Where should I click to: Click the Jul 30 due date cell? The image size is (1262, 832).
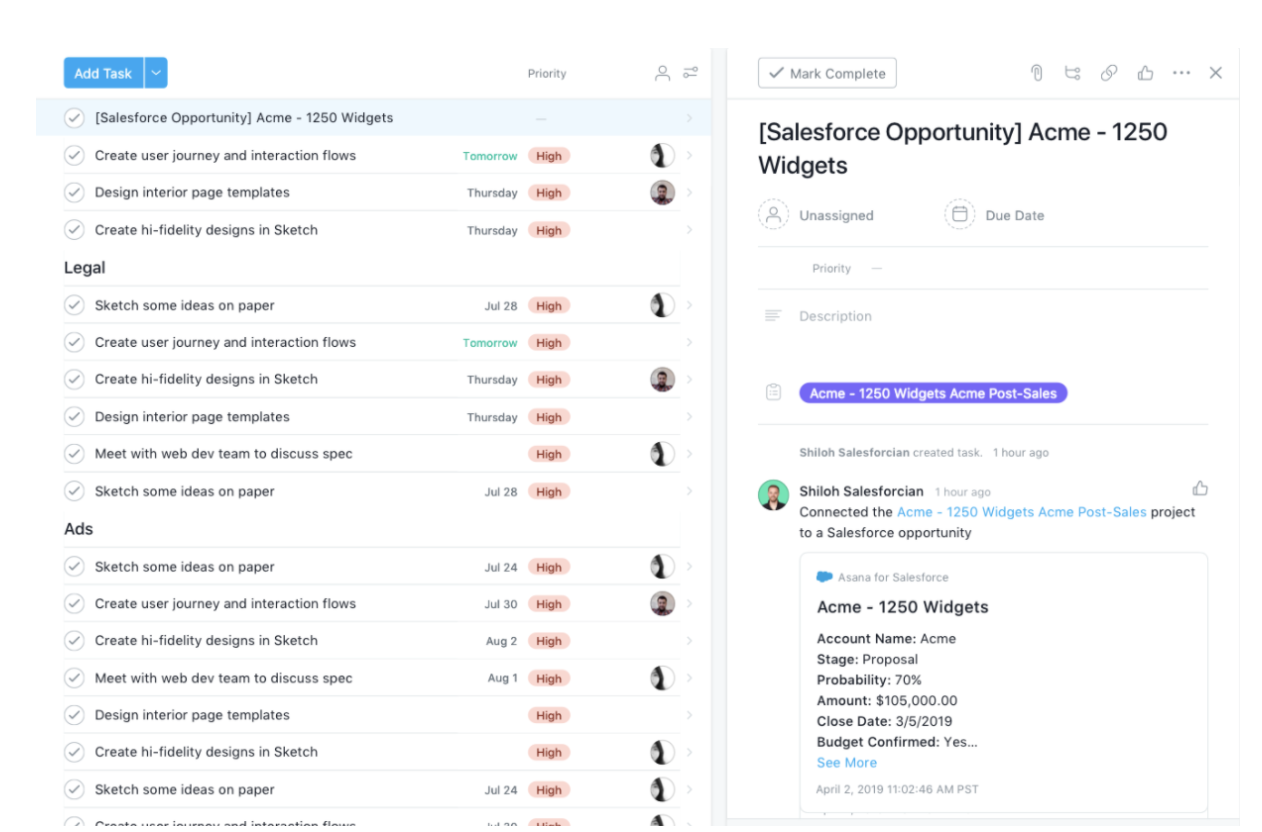tap(501, 604)
